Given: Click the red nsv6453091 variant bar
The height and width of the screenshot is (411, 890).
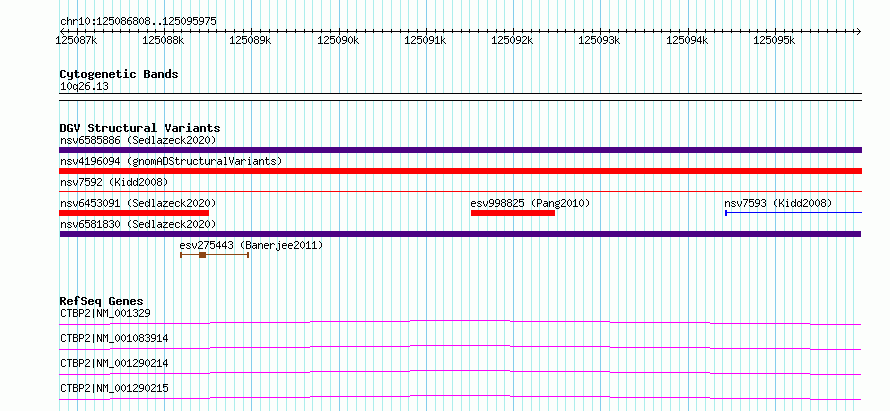Looking at the screenshot, I should point(134,213).
